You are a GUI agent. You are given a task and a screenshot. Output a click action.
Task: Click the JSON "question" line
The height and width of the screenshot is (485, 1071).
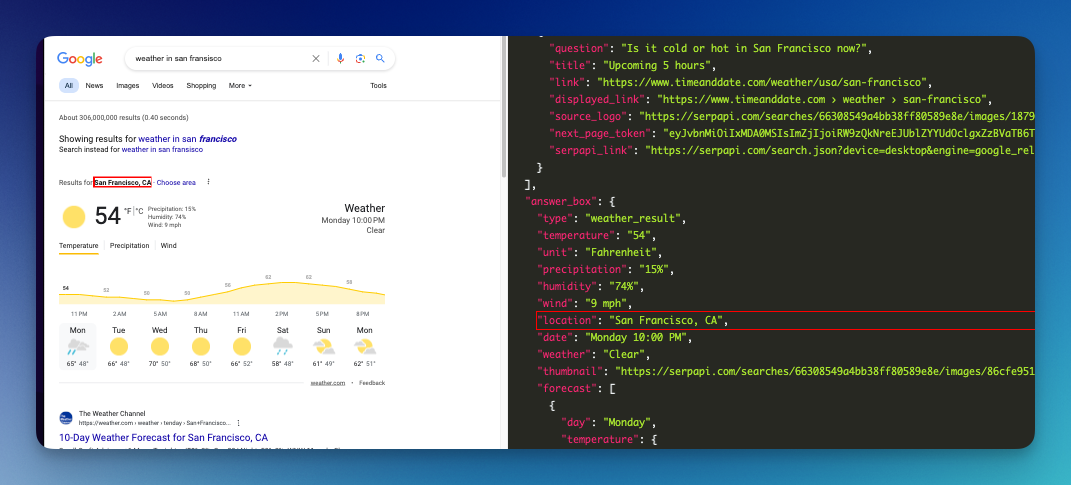point(711,48)
